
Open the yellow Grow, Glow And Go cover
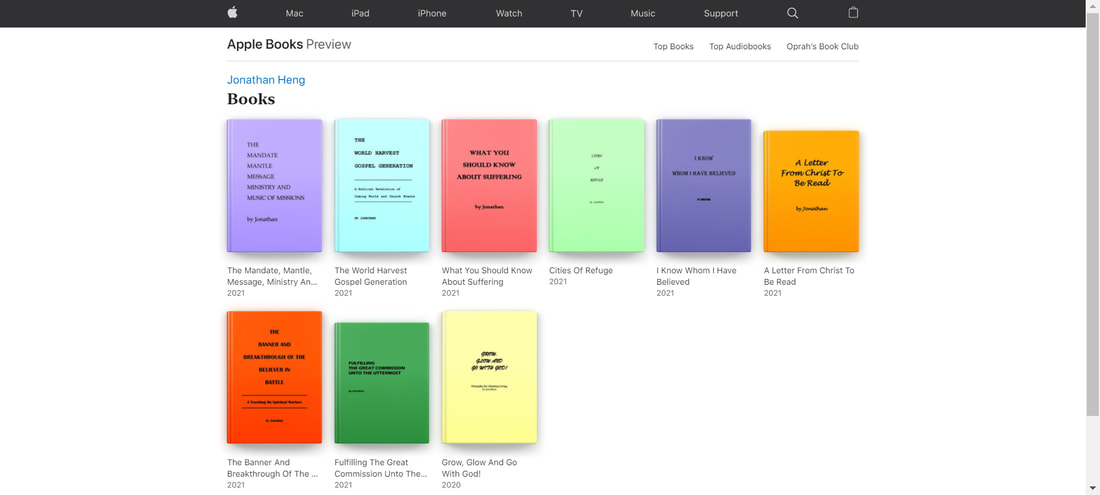[x=489, y=377]
